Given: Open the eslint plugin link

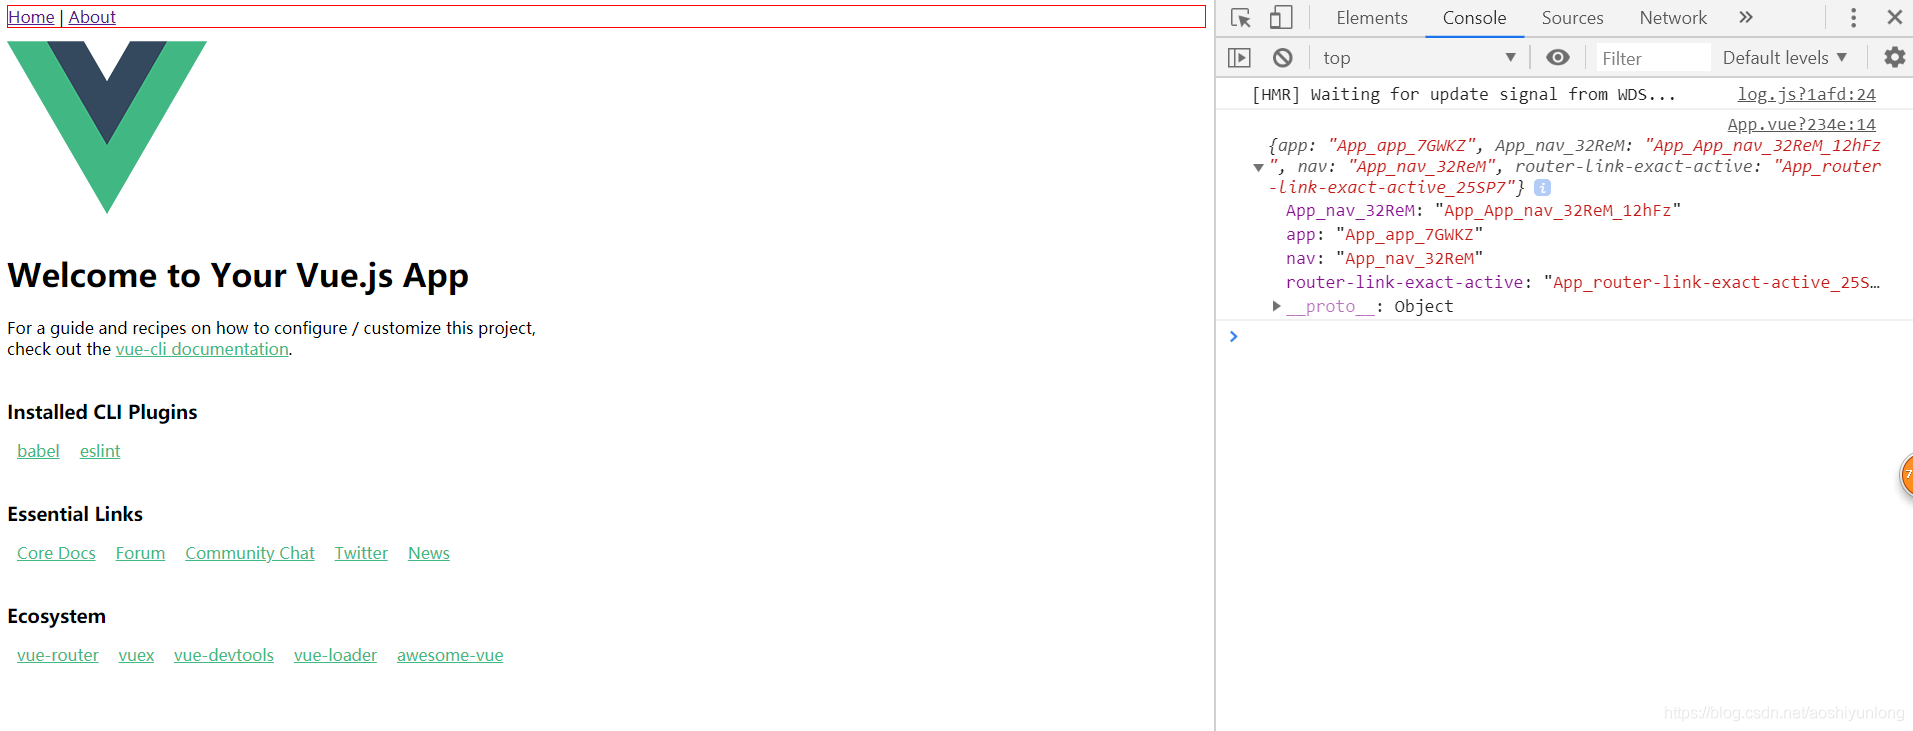Looking at the screenshot, I should (x=100, y=451).
